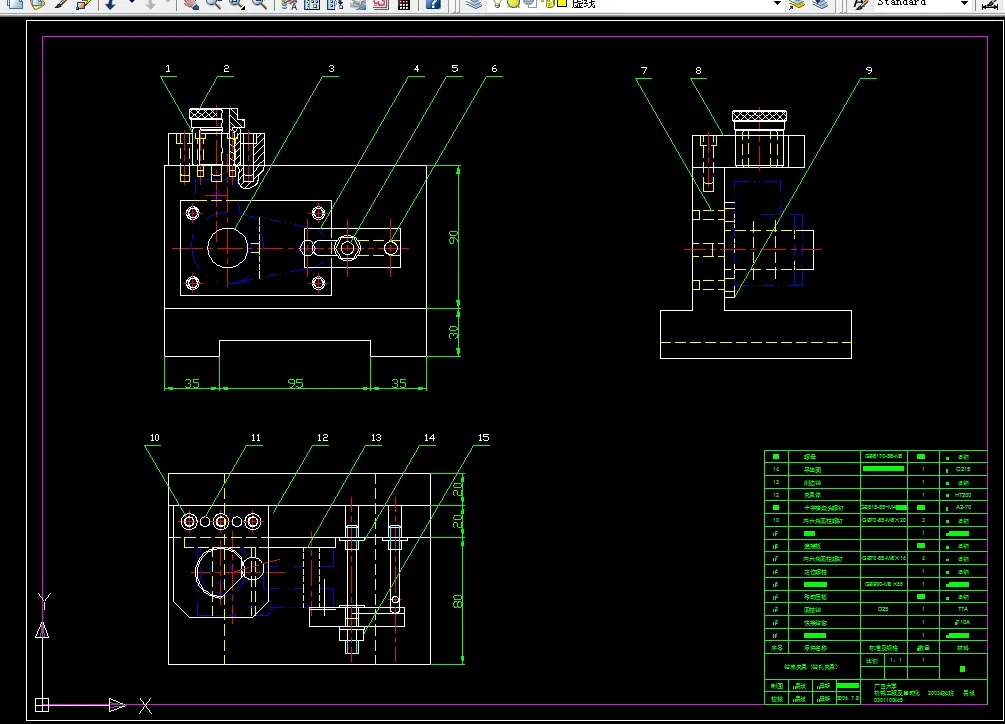This screenshot has width=1005, height=724.
Task: Select balloon label 1 in the front view
Action: tap(168, 69)
